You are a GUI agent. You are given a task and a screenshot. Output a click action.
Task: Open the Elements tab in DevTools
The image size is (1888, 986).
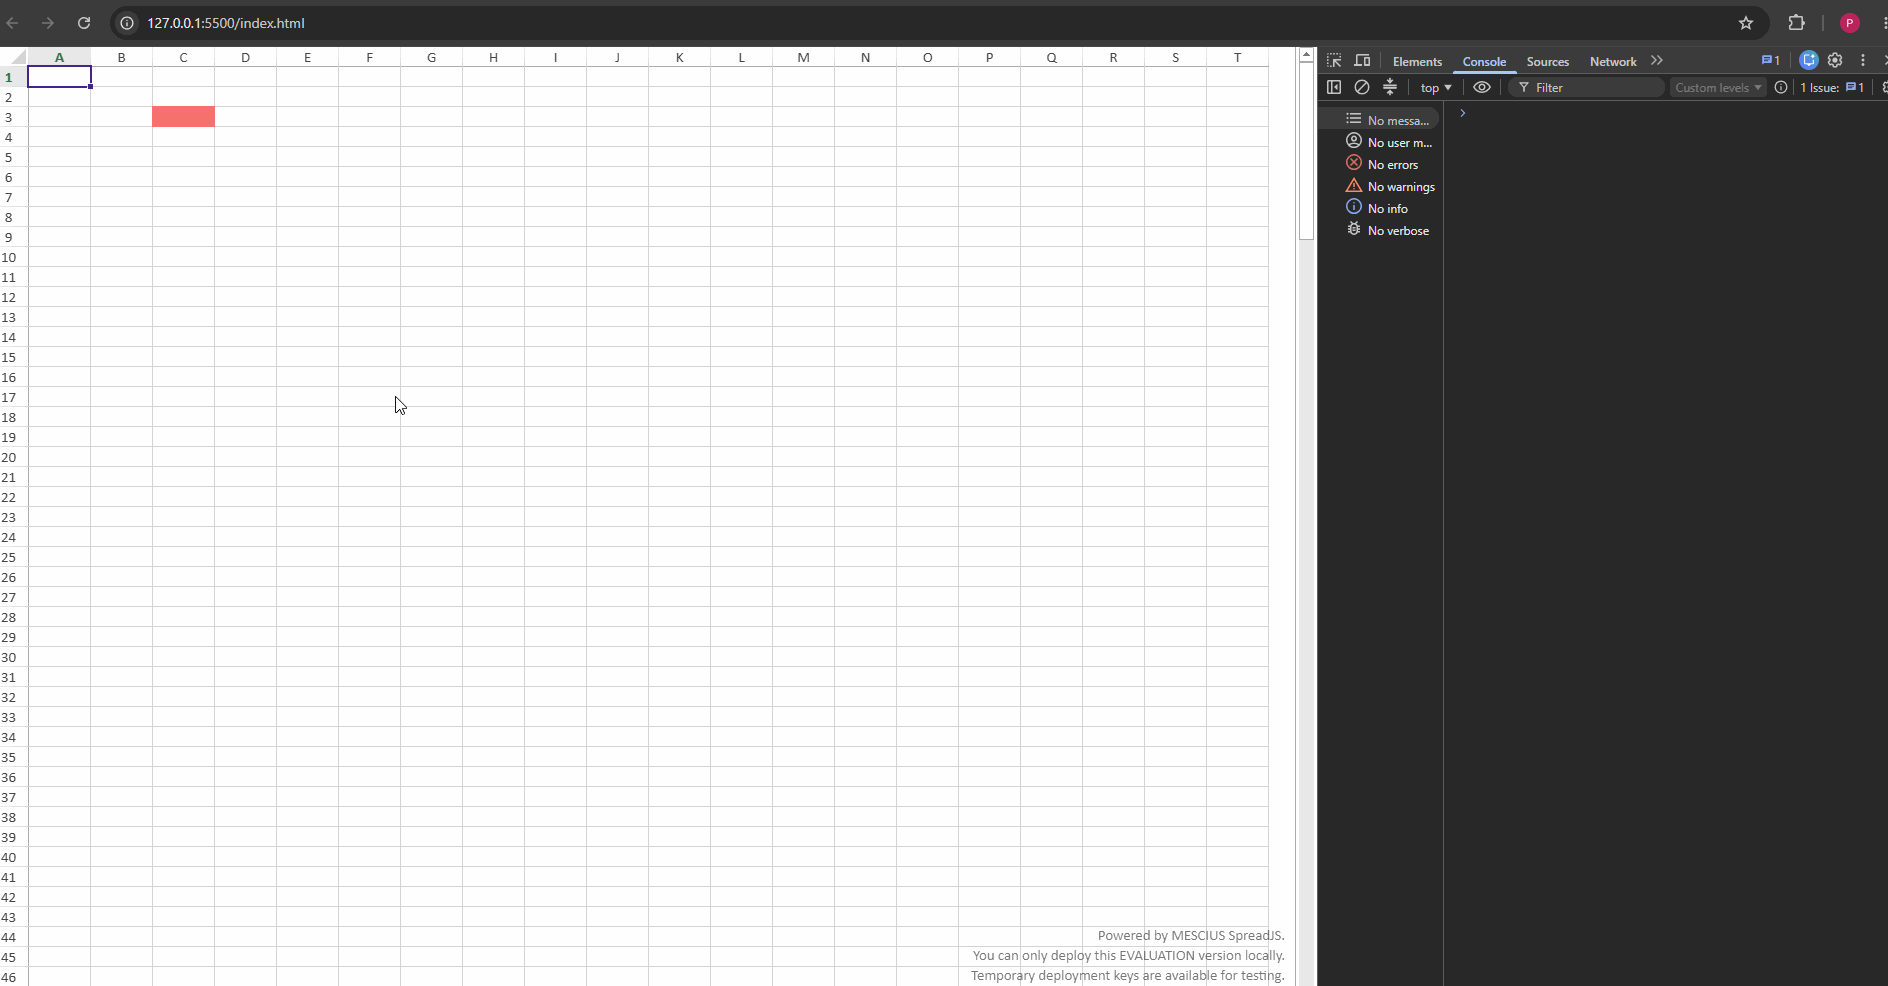1417,62
